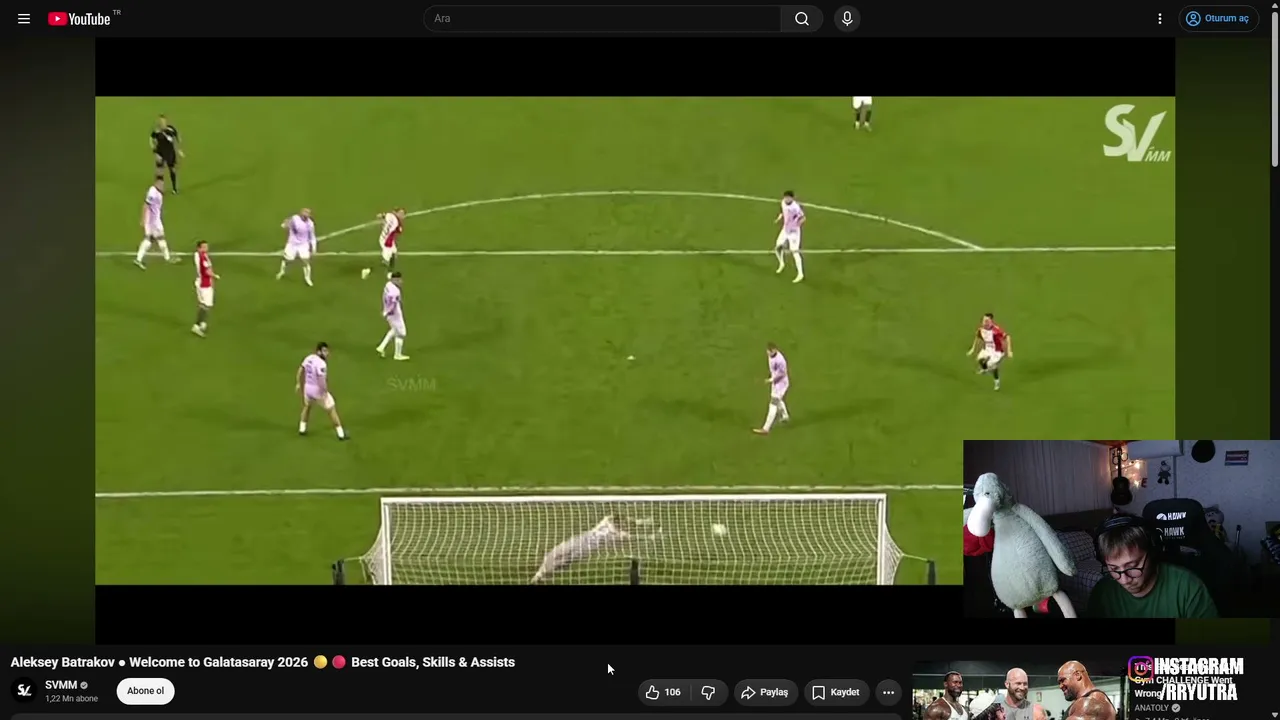Focus the 'Ara' search field
This screenshot has width=1280, height=720.
tap(602, 19)
